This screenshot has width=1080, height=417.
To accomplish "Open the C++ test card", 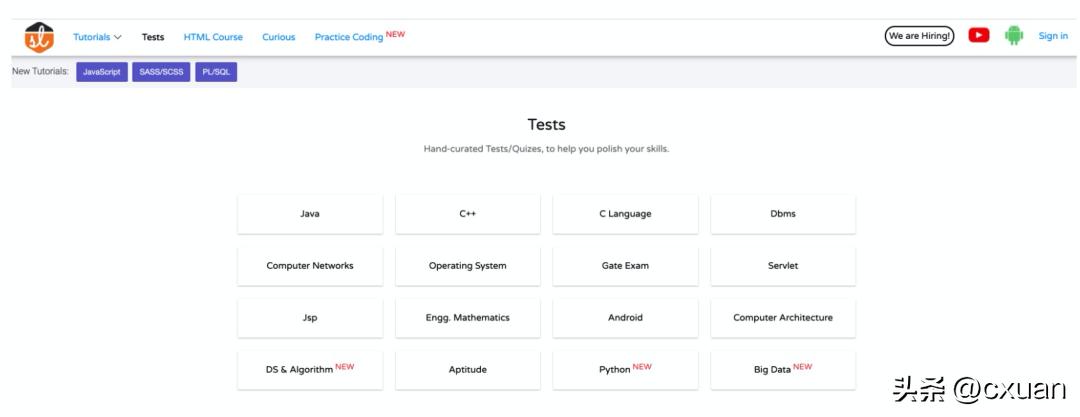I will [x=468, y=214].
